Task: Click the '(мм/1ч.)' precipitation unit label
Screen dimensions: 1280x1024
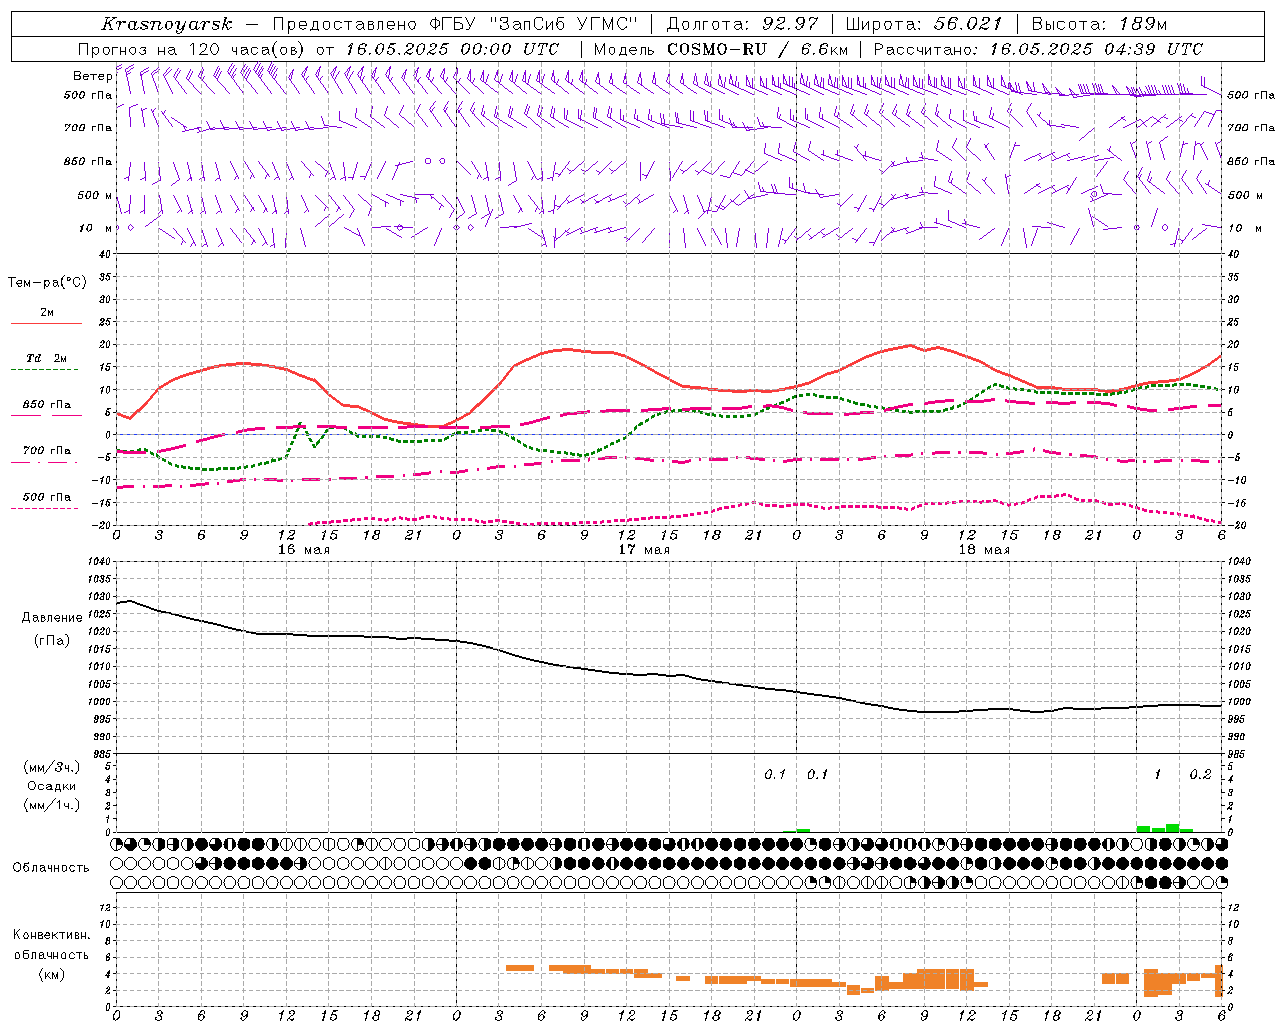Action: click(x=51, y=805)
